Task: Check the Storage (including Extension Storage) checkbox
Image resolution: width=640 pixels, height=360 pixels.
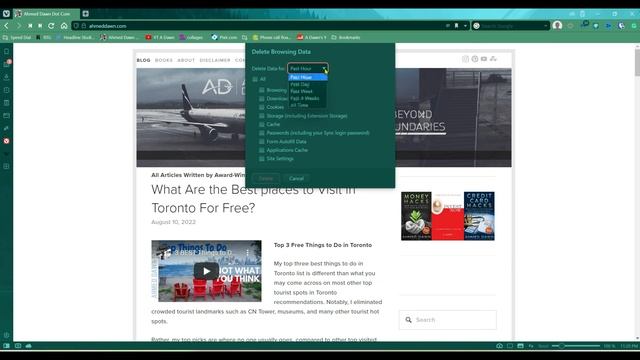Action: coord(262,116)
